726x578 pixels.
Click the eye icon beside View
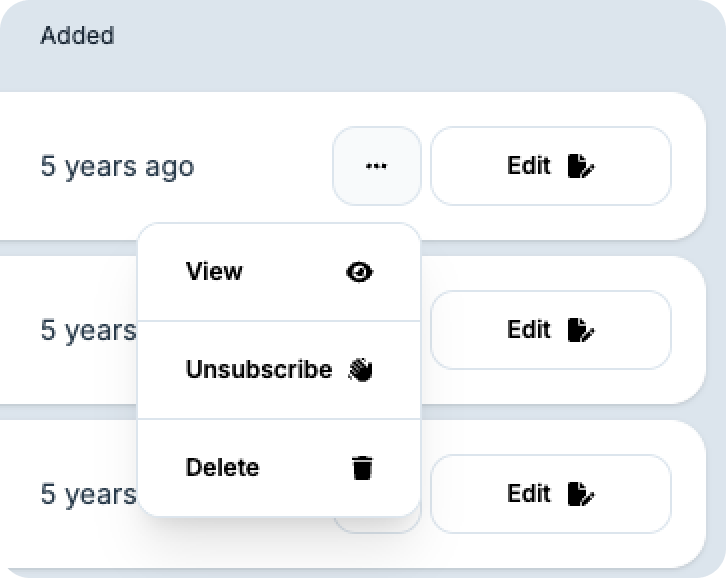pos(360,272)
